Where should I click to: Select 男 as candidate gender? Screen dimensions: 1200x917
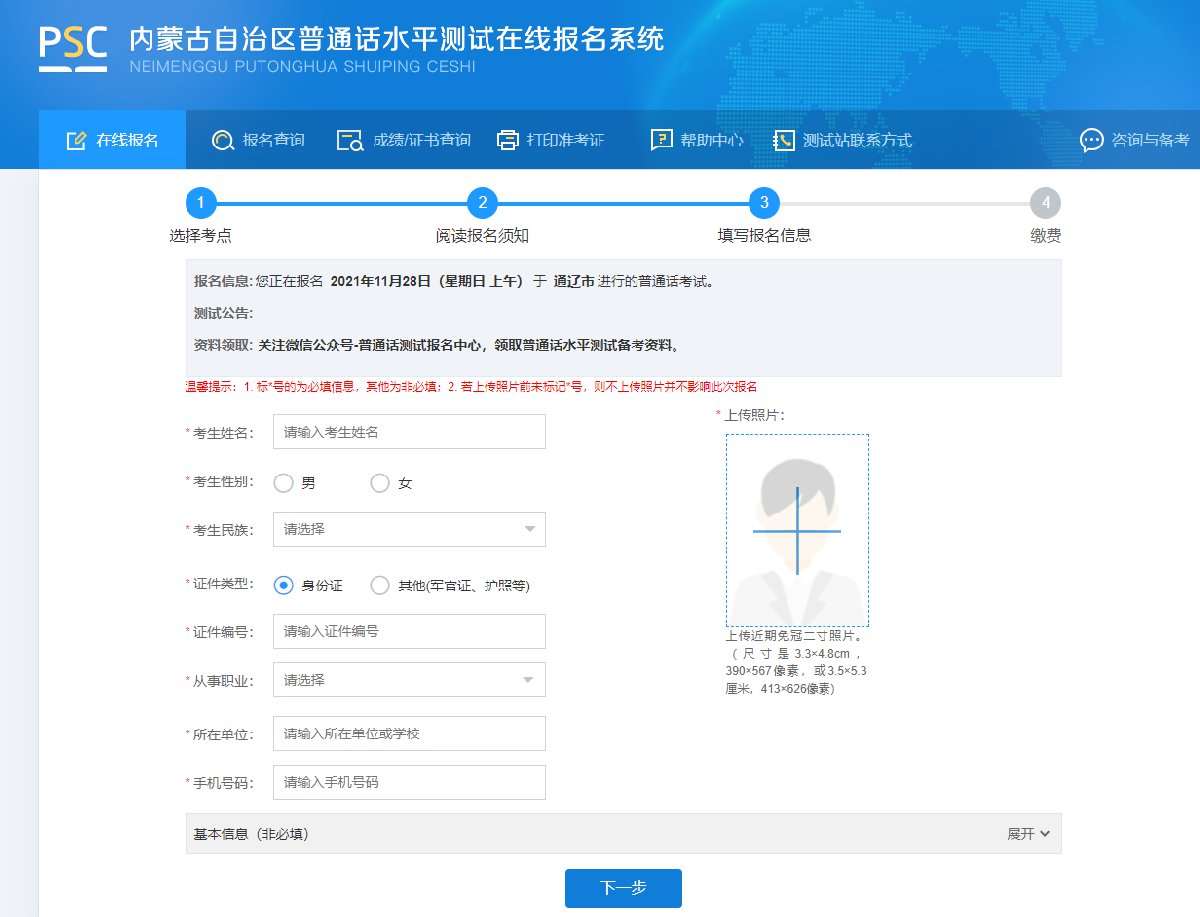[x=284, y=483]
